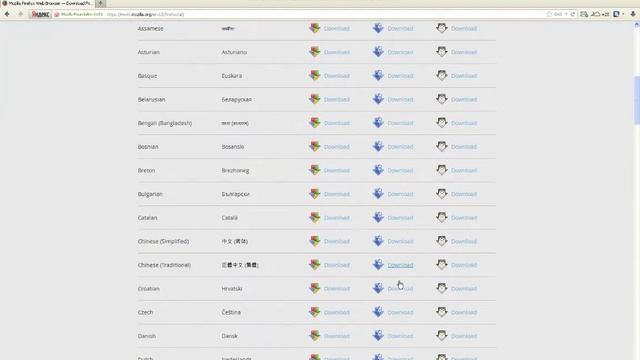The width and height of the screenshot is (640, 360).
Task: Click Windows Download link for Breton
Action: [x=337, y=171]
